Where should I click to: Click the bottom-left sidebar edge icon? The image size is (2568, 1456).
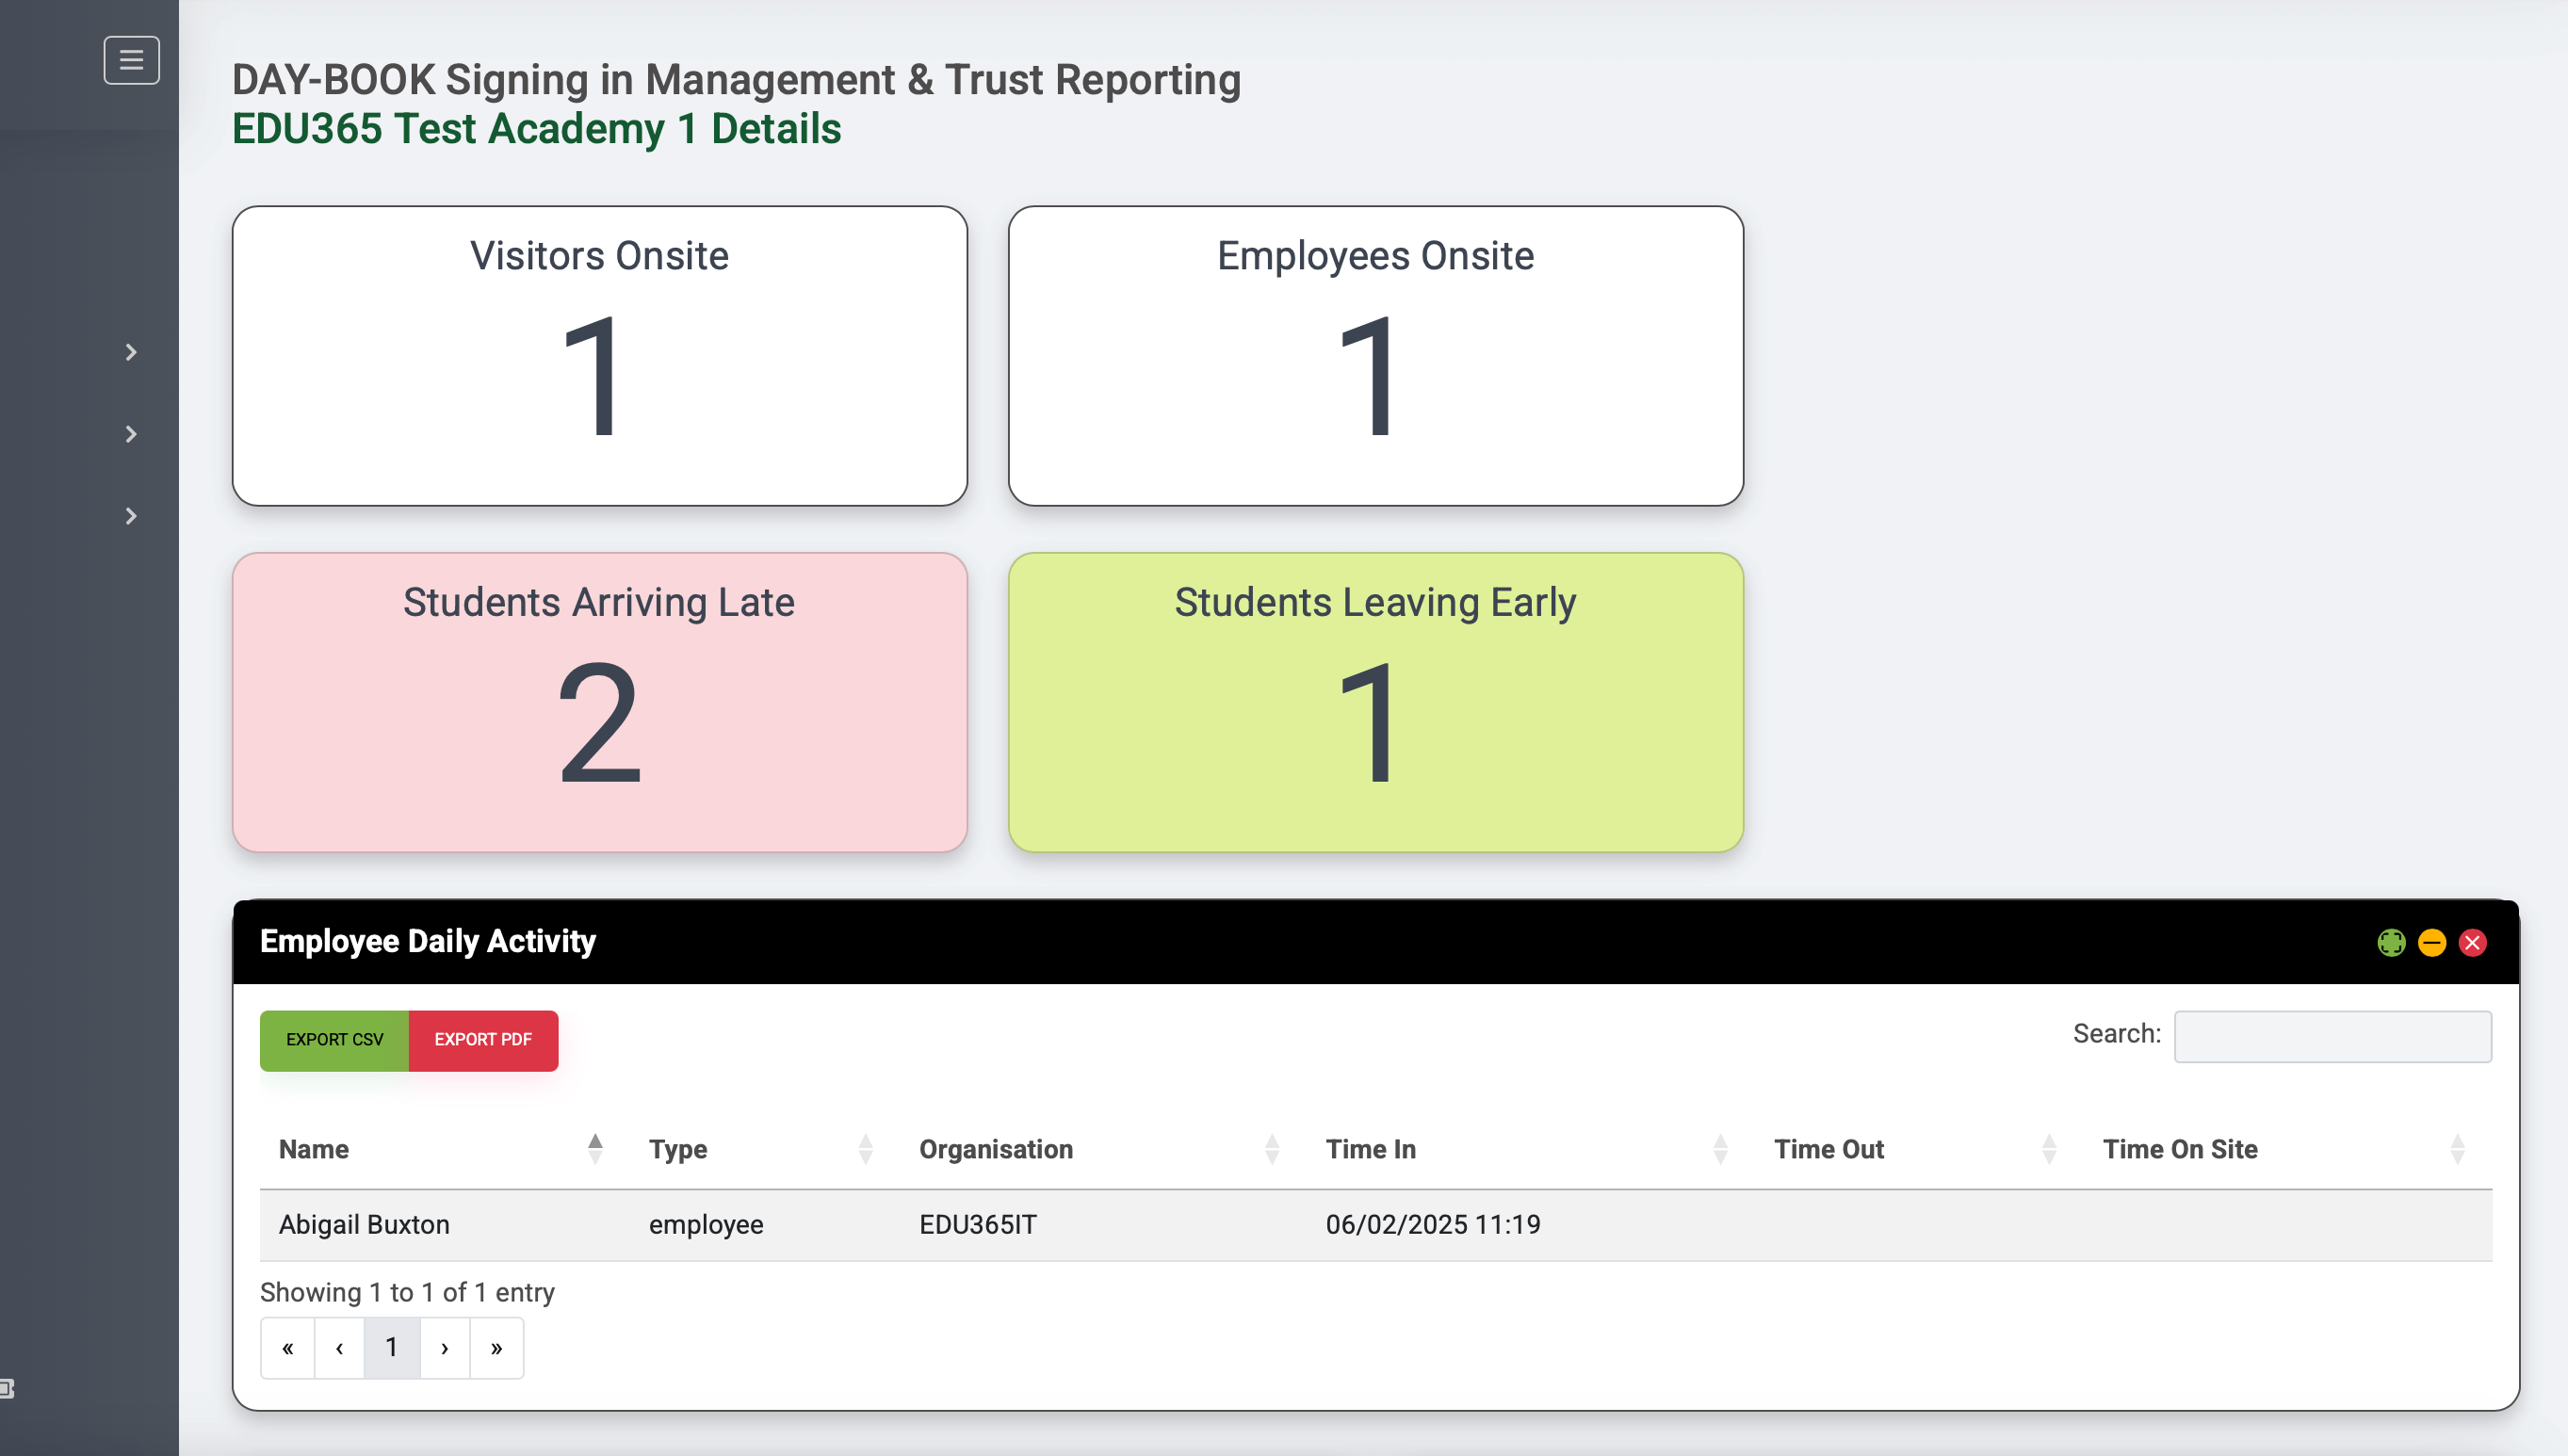click(7, 1388)
